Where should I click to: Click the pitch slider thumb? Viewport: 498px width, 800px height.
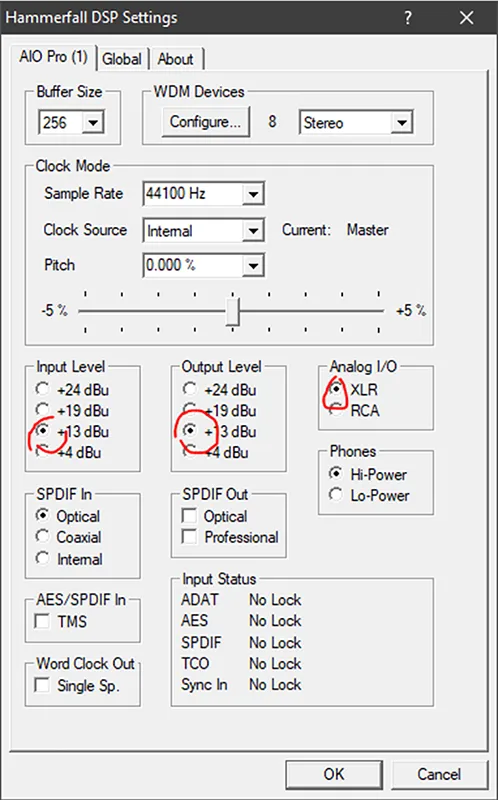pyautogui.click(x=233, y=311)
